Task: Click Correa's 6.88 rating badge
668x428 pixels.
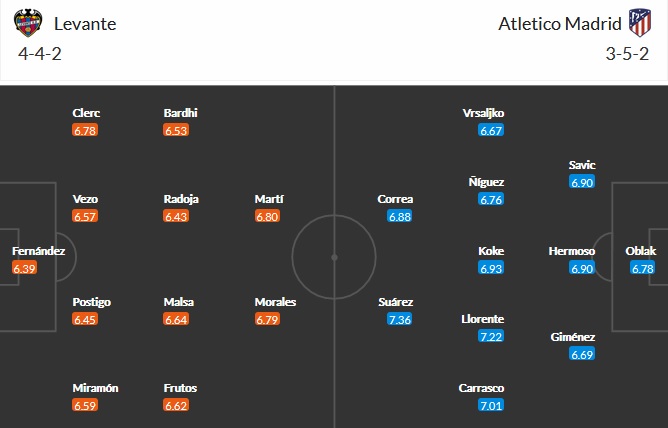Action: 399,216
